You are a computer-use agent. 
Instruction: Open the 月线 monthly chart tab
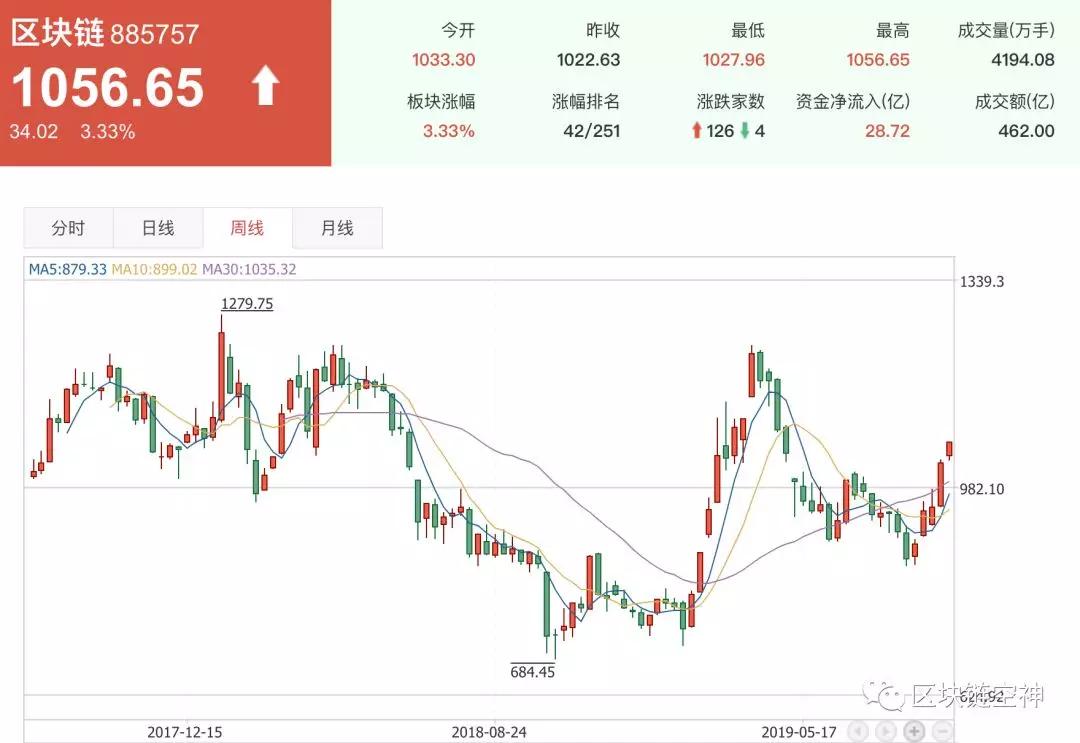pyautogui.click(x=337, y=228)
